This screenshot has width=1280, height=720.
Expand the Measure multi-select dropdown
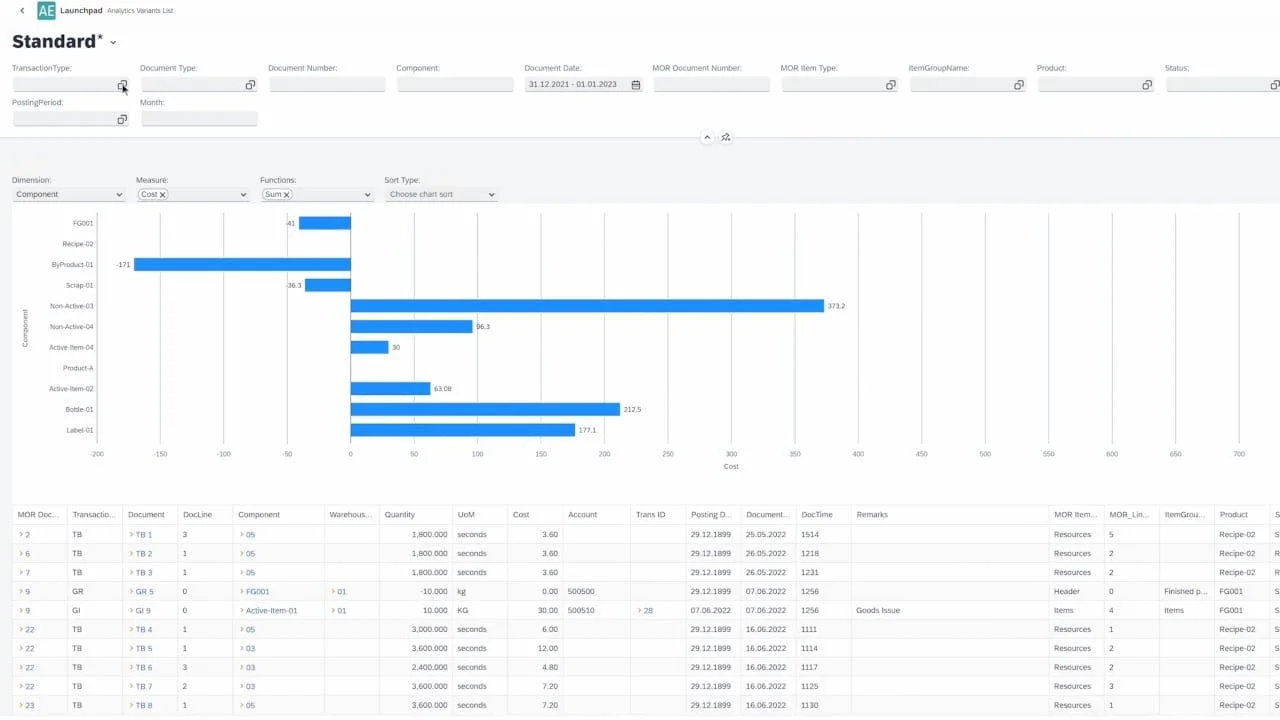coord(243,195)
